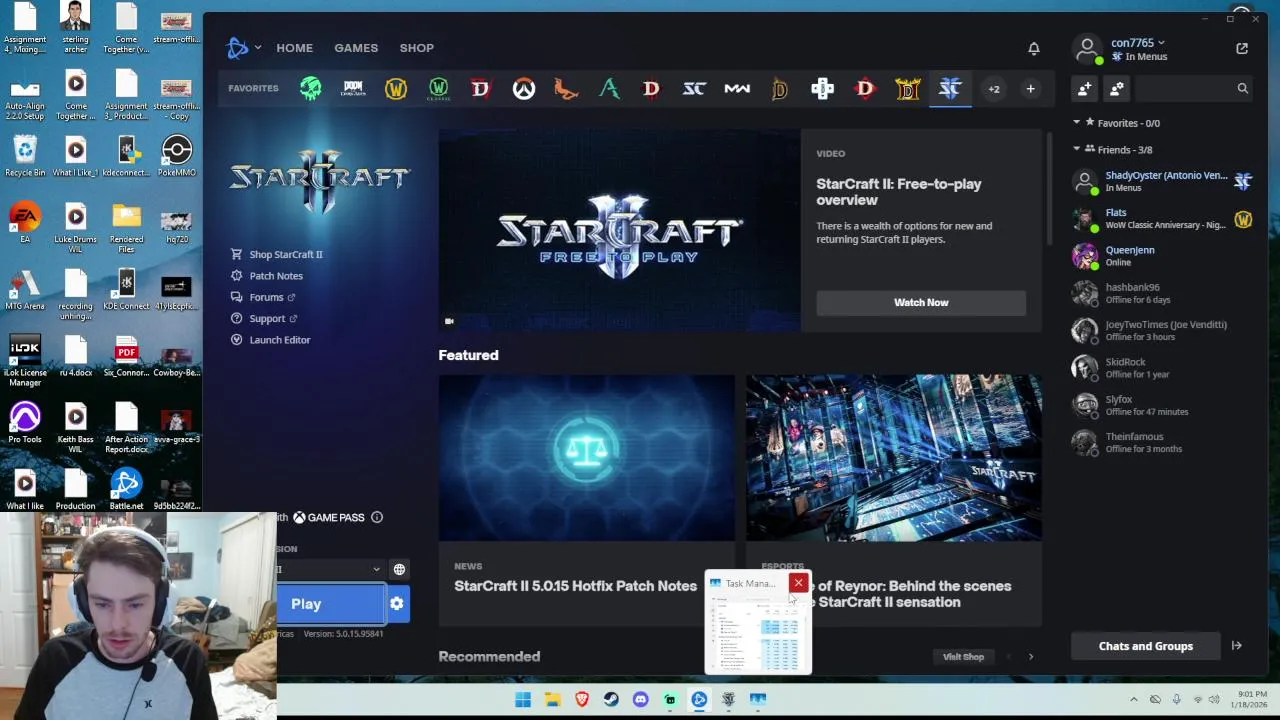Select offline friend JoeyTwoTimes
Image resolution: width=1280 pixels, height=720 pixels.
1162,330
